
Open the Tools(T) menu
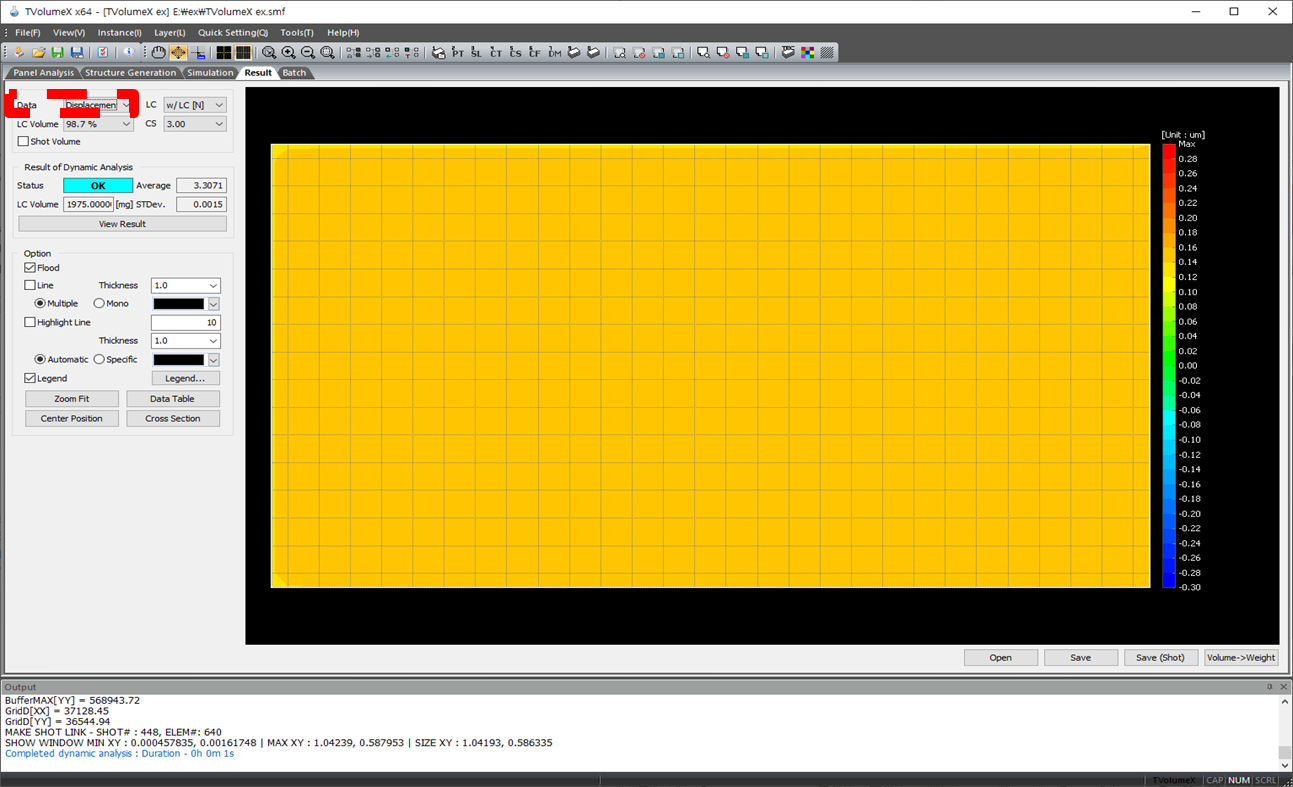pyautogui.click(x=297, y=32)
